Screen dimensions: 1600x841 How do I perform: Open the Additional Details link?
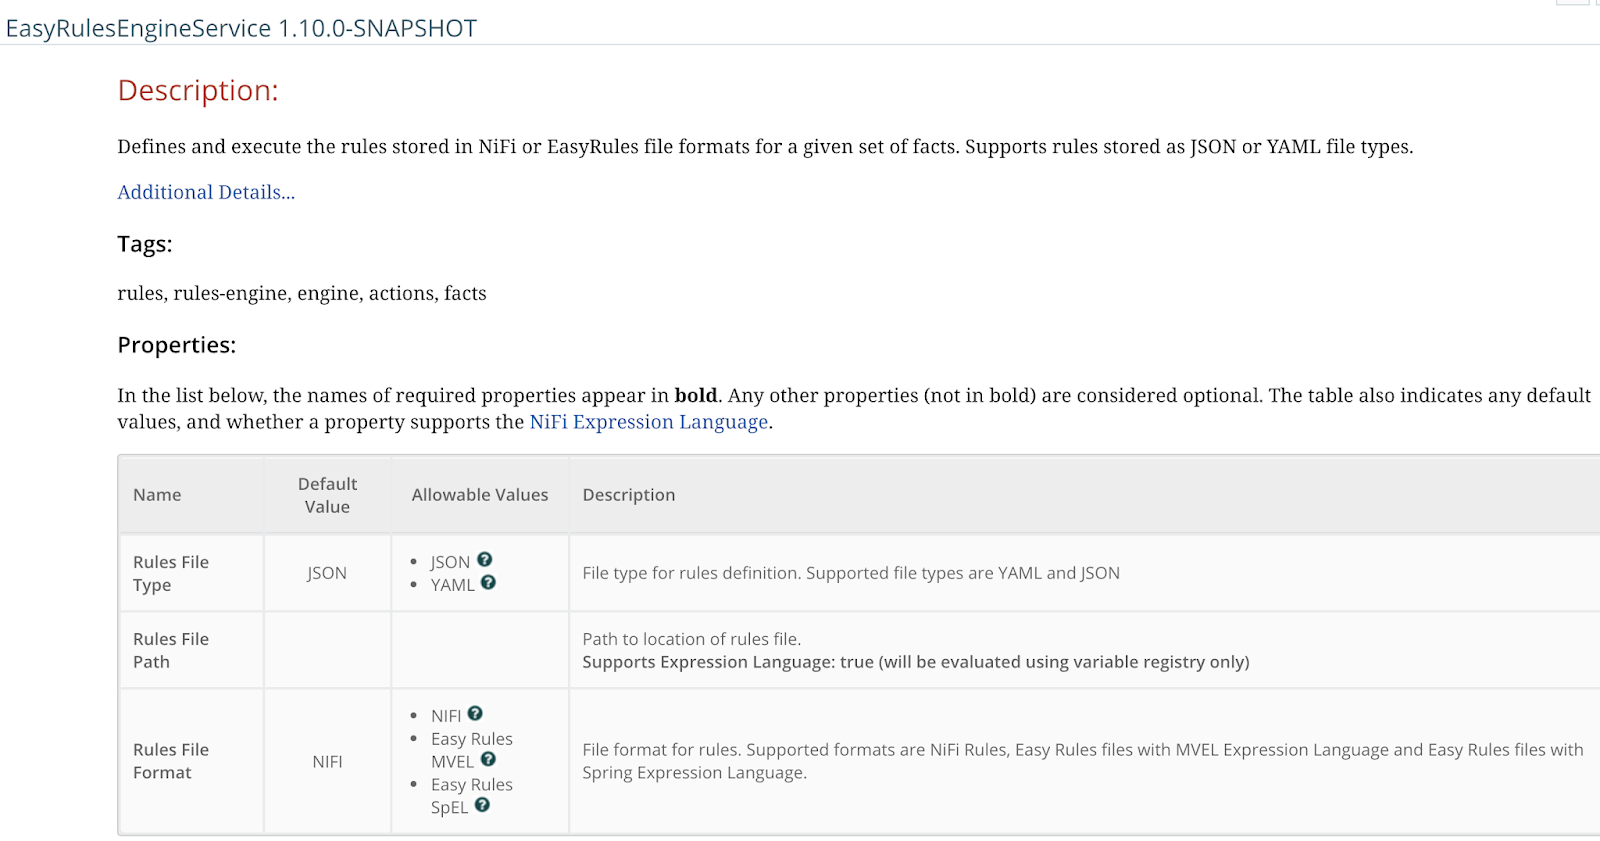[206, 192]
